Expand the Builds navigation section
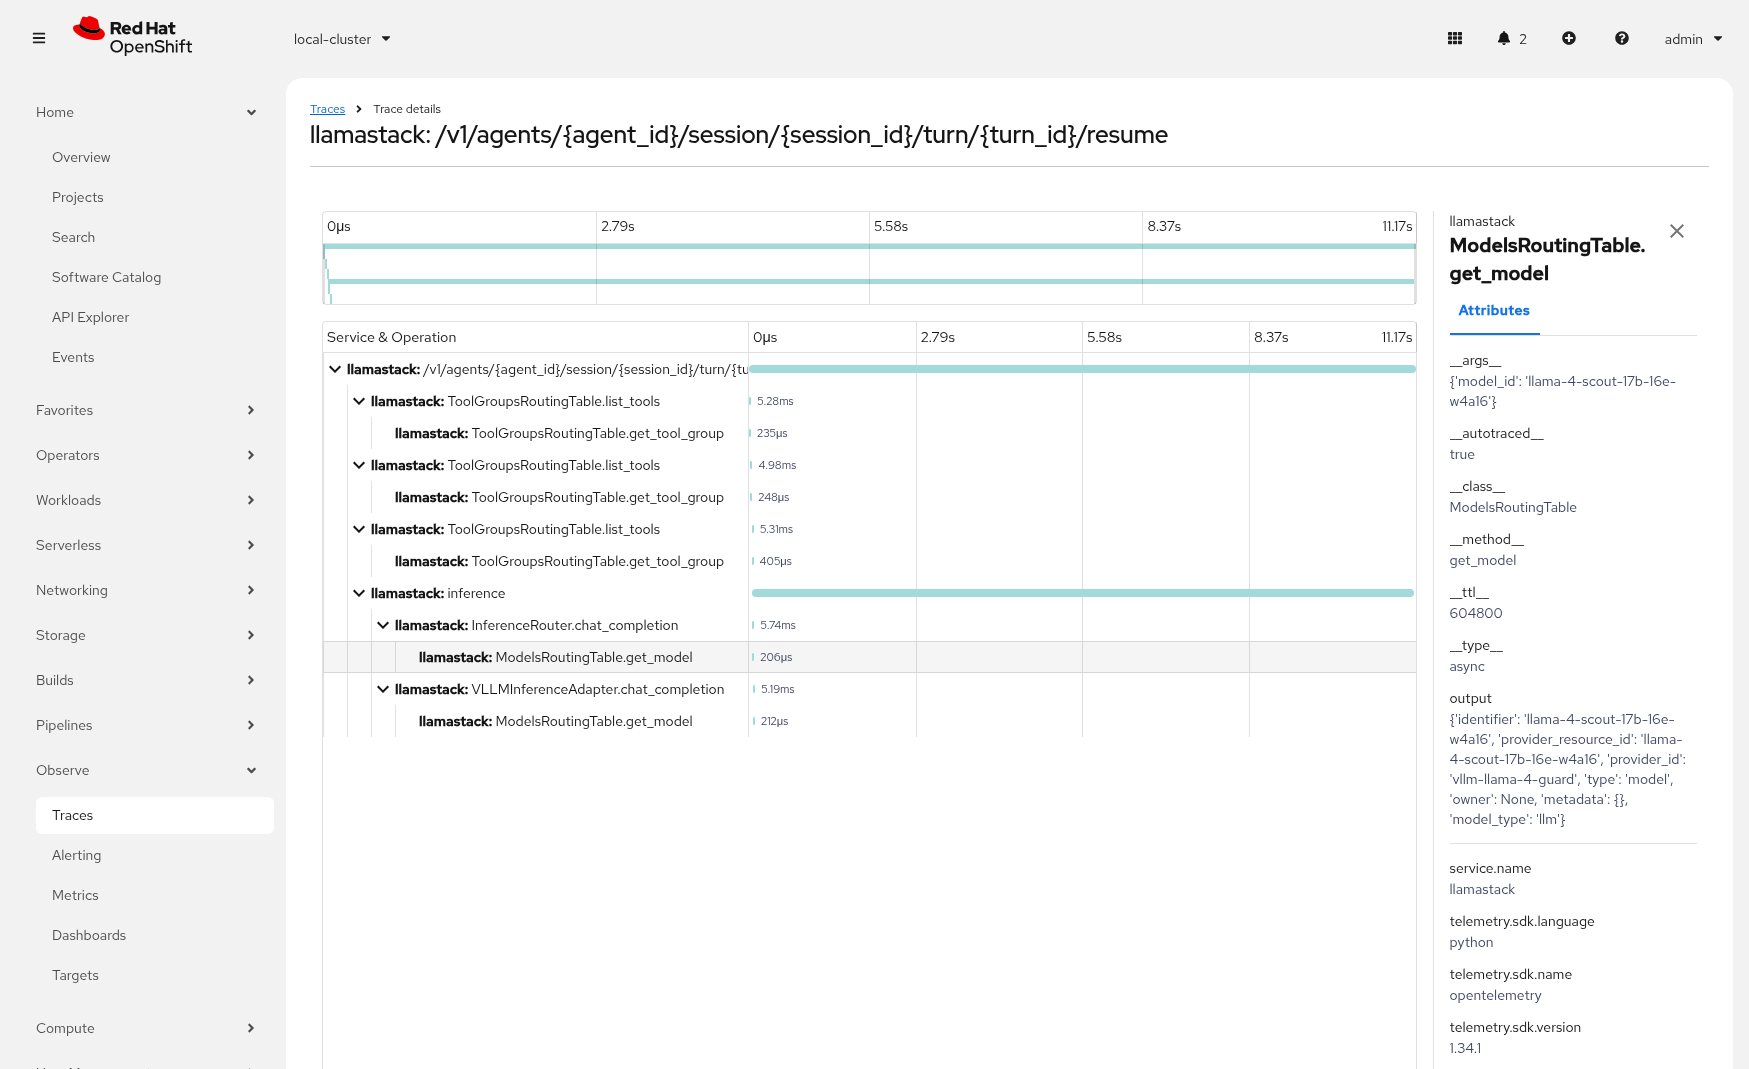Screen dimensions: 1749x1069 [x=146, y=680]
